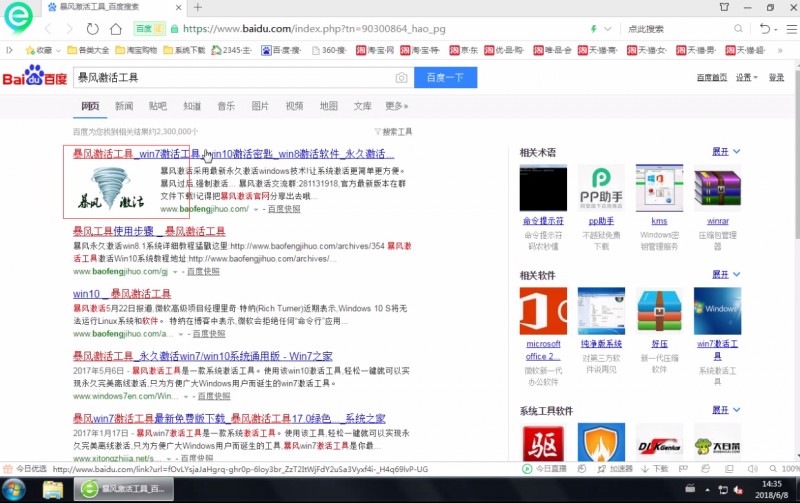Click the skin (shirt) icon in title bar
The height and width of the screenshot is (503, 800).
pyautogui.click(x=724, y=7)
